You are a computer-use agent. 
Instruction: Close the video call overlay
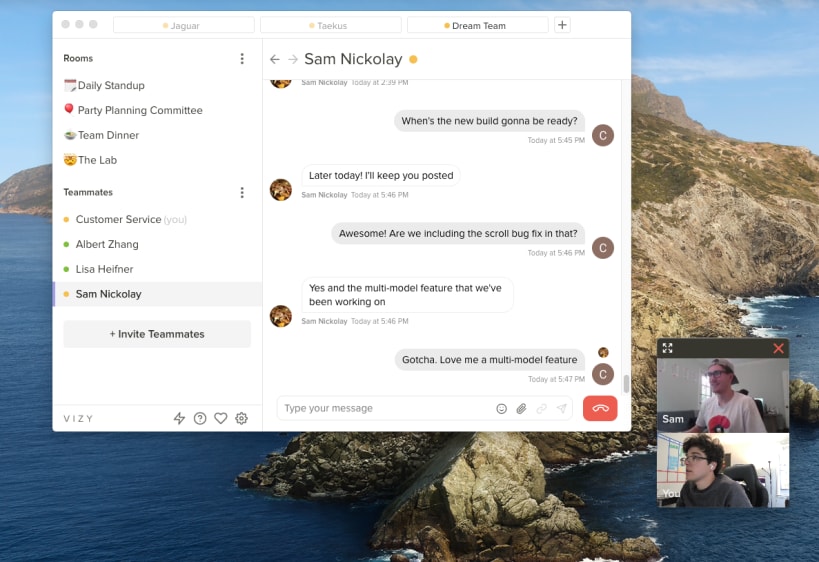[x=778, y=348]
